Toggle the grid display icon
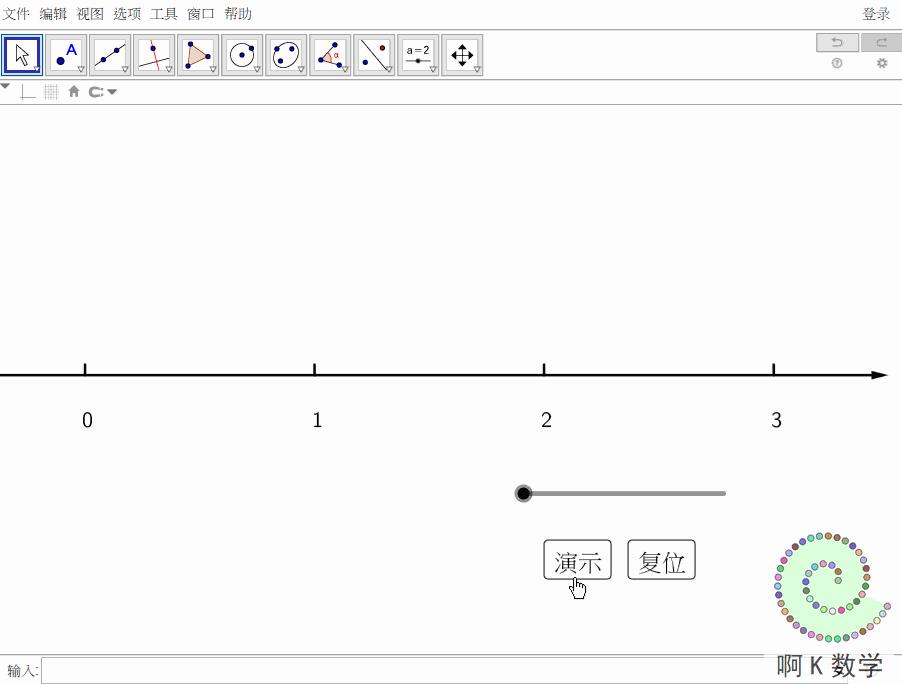Screen dimensions: 902x684 pos(50,91)
